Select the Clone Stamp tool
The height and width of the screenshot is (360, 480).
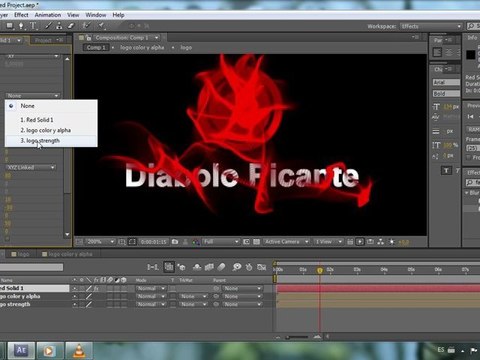[59, 26]
